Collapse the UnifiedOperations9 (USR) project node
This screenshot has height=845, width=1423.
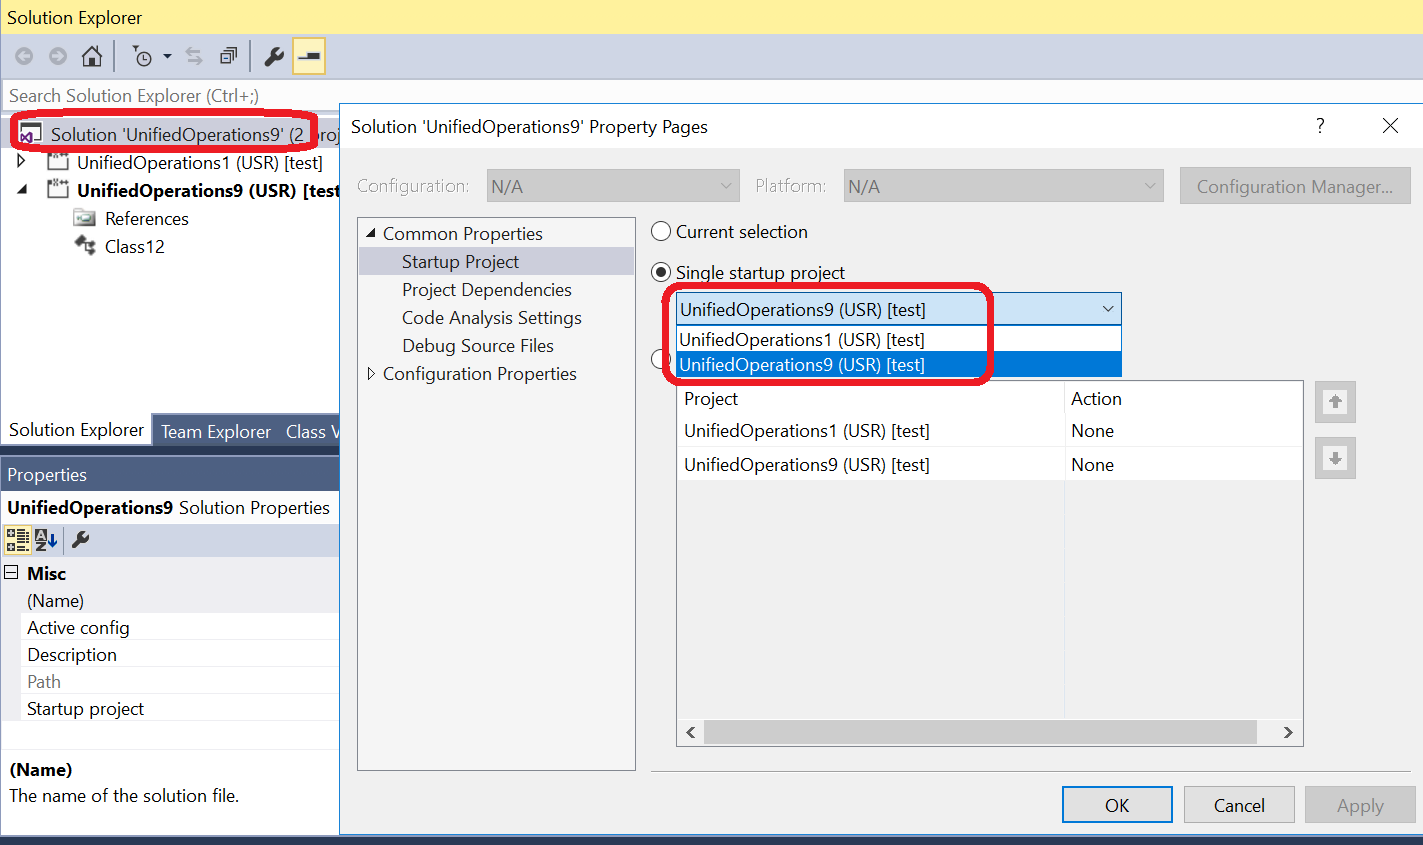coord(22,189)
